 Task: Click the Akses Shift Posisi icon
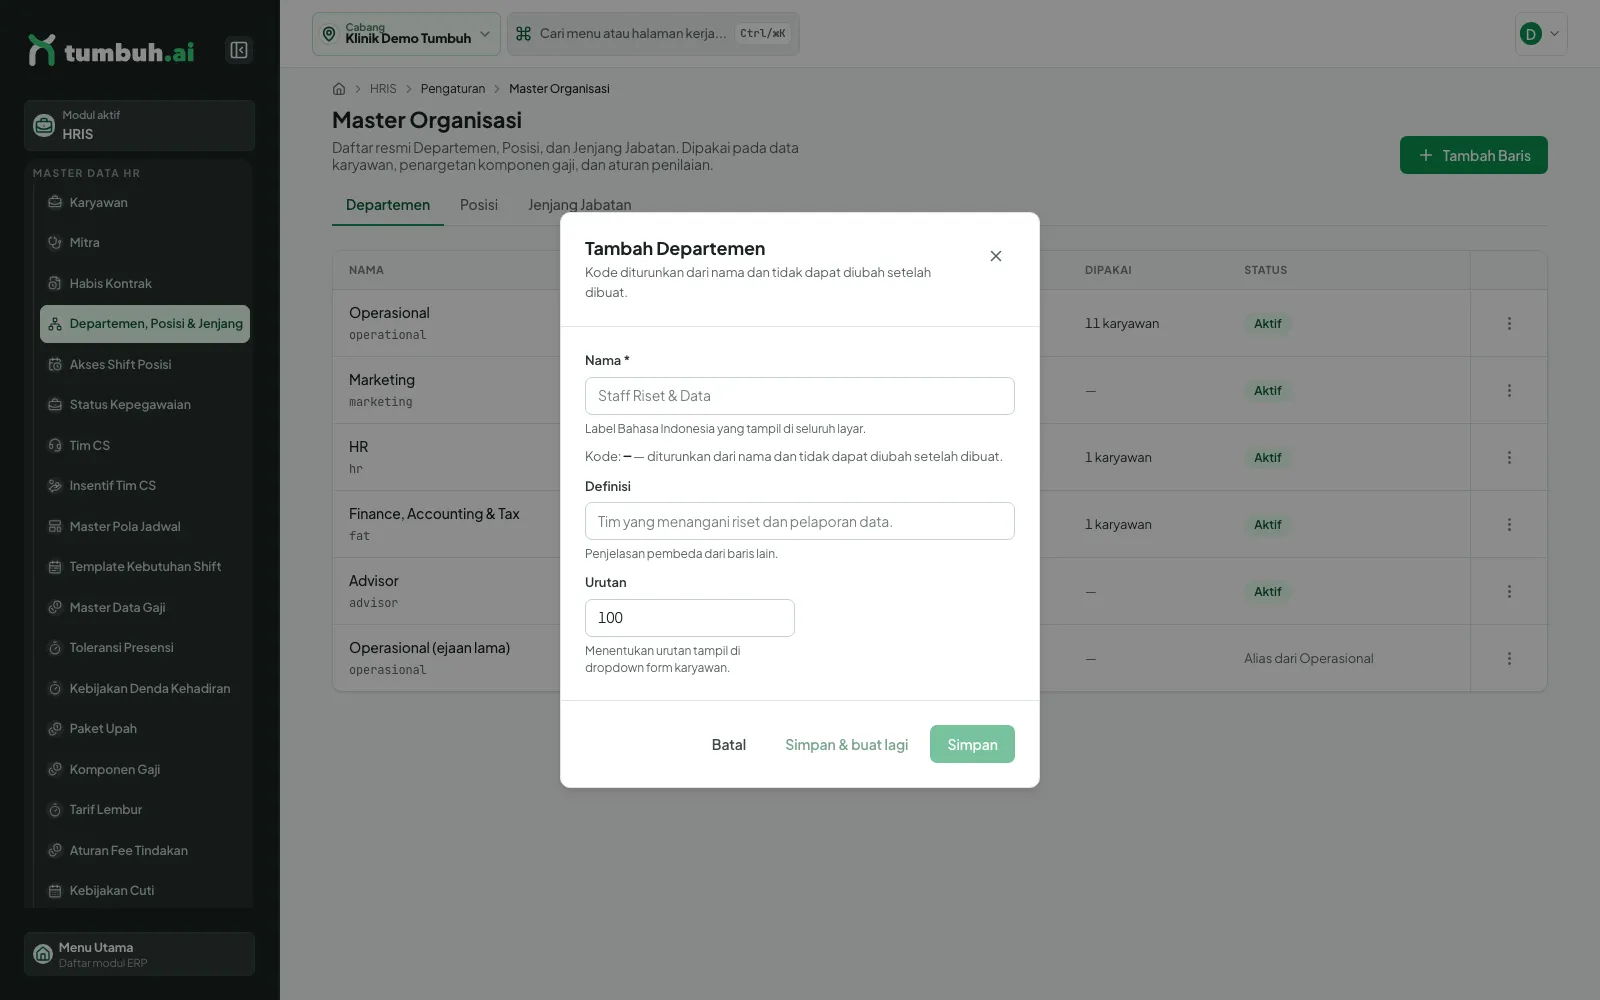click(x=55, y=364)
